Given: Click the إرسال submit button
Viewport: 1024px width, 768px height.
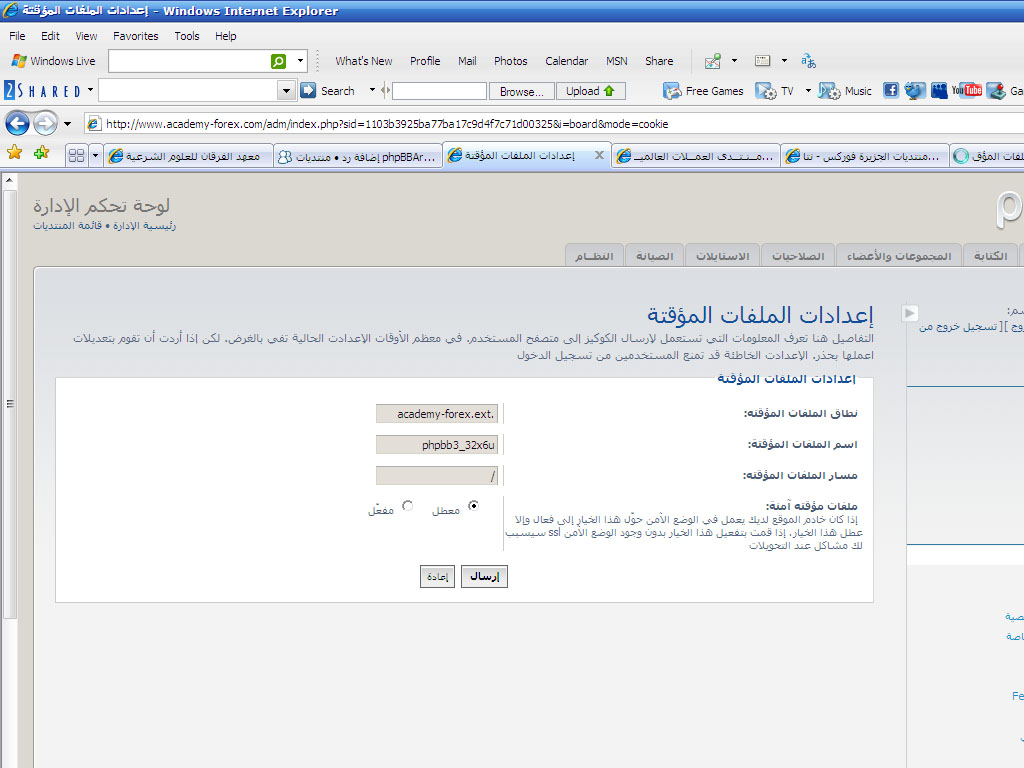Looking at the screenshot, I should (484, 577).
